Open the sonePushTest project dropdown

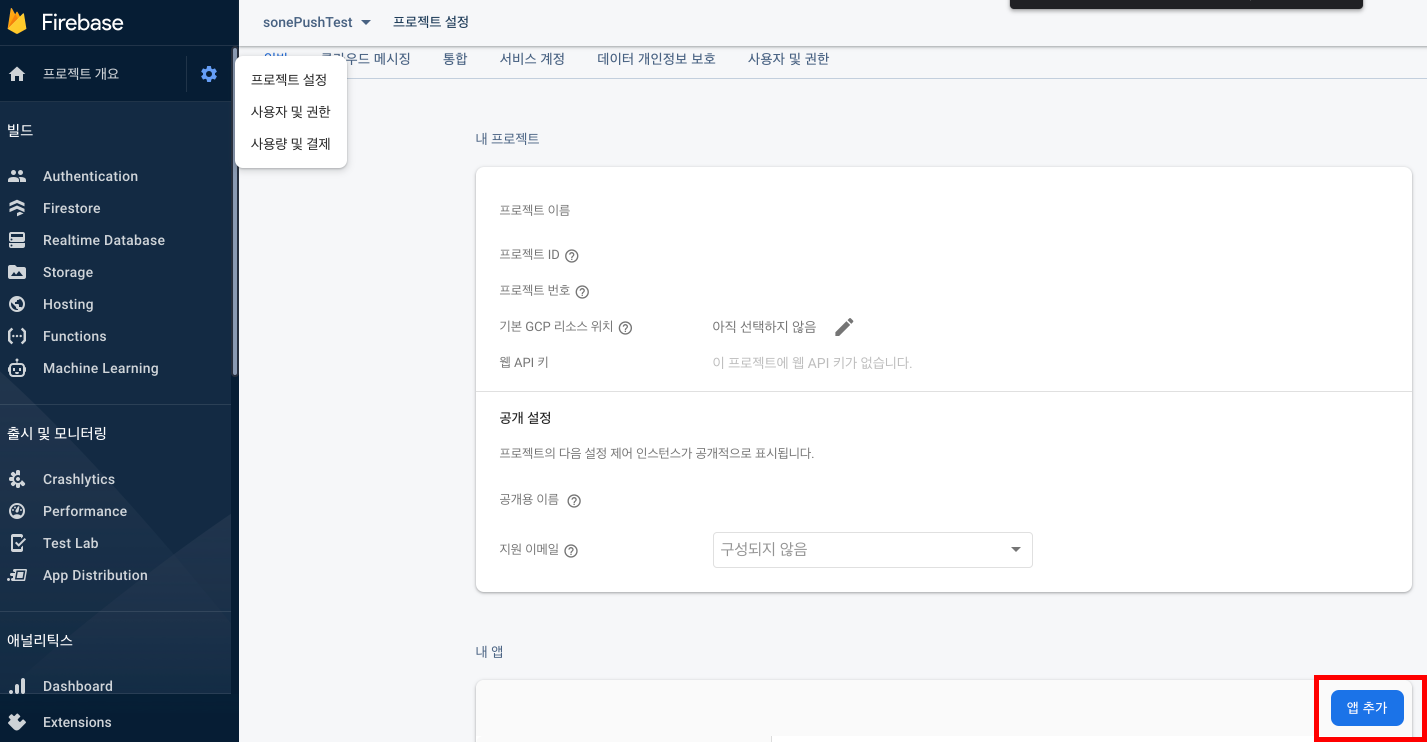[x=316, y=22]
